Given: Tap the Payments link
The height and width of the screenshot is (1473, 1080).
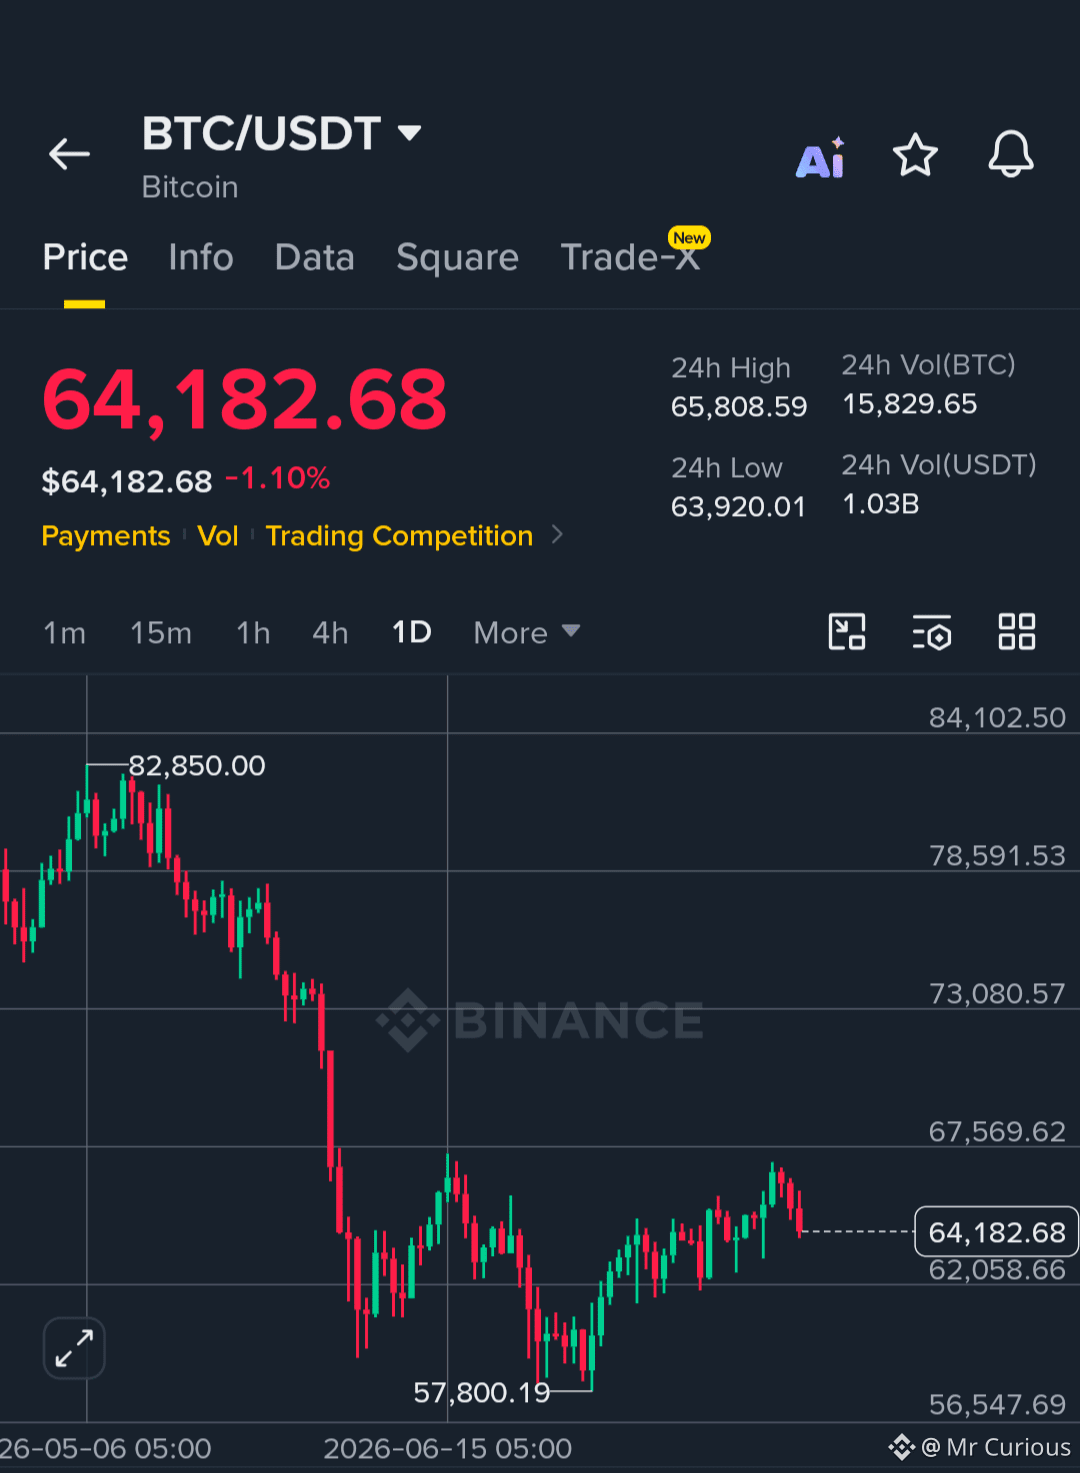Looking at the screenshot, I should click(106, 536).
